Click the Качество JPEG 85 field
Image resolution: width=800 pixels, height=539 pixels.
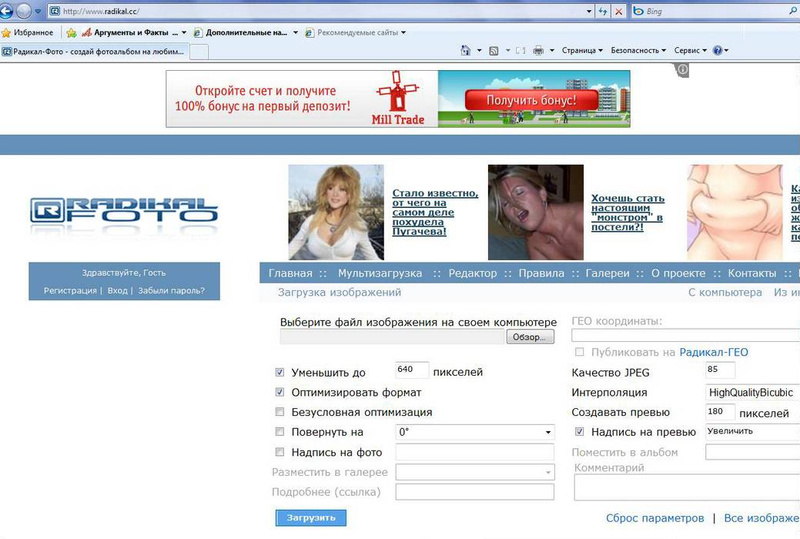[x=720, y=370]
